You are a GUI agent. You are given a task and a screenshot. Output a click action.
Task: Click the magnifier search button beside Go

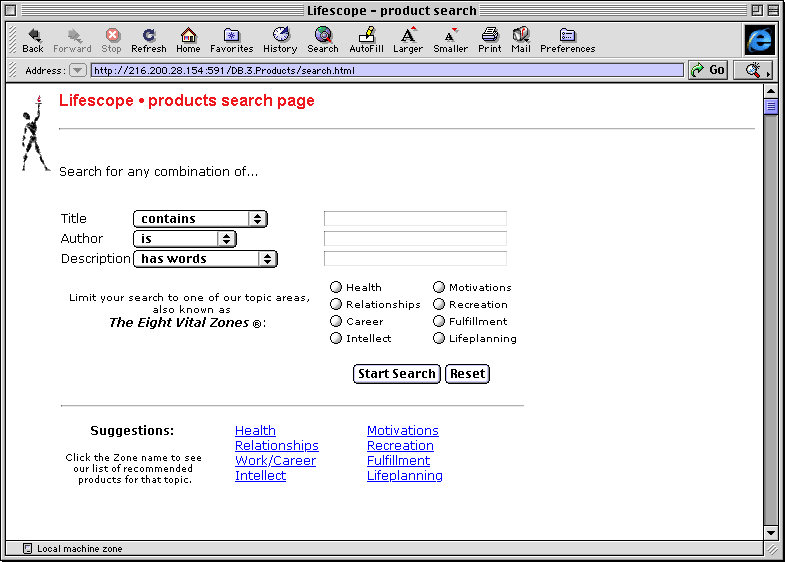click(x=753, y=70)
